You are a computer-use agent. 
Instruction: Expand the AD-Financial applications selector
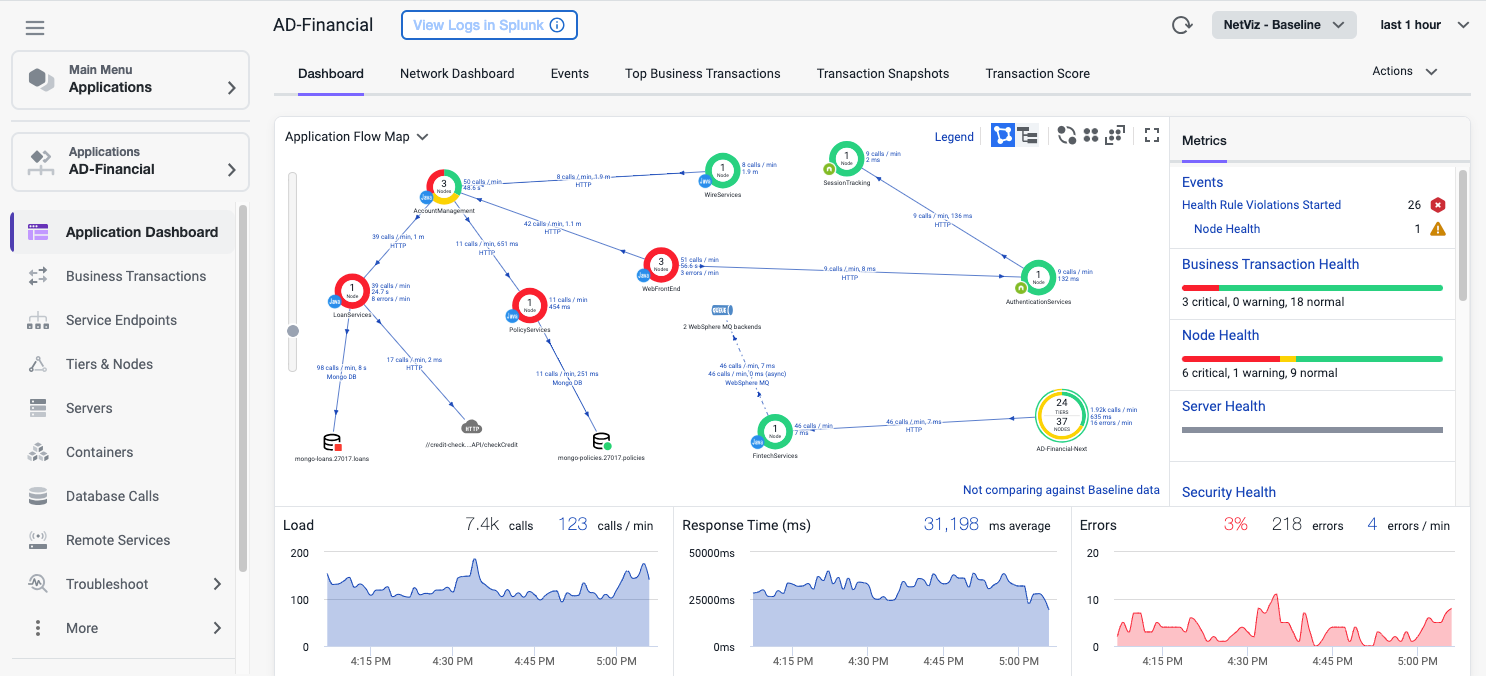coord(130,161)
